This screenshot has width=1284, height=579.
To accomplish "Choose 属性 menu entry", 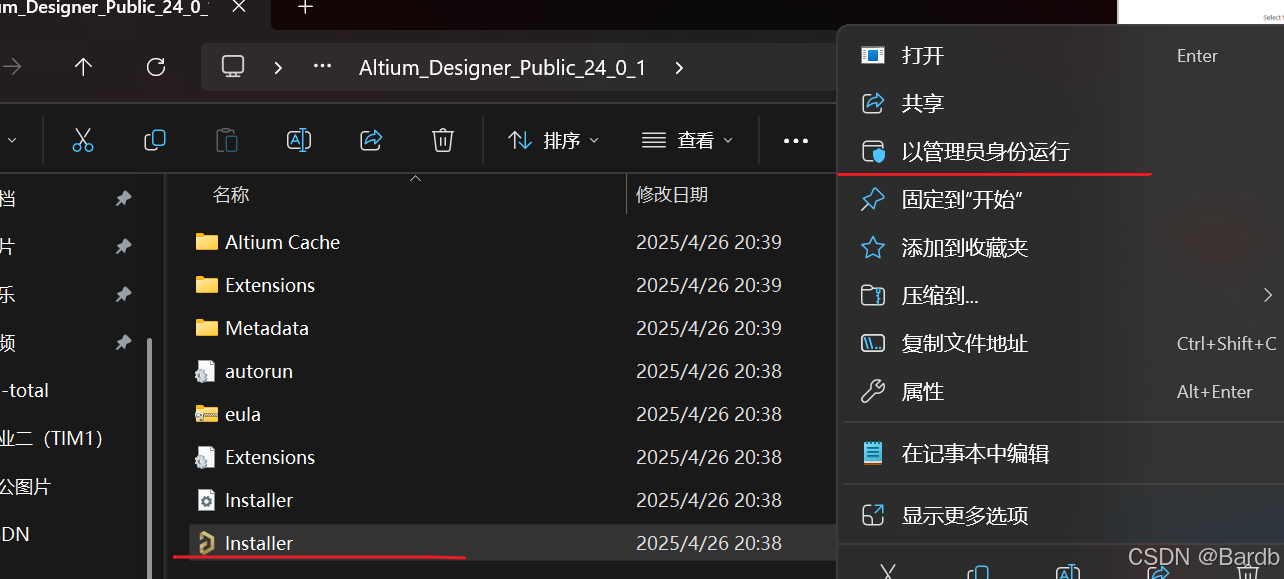I will point(1062,392).
